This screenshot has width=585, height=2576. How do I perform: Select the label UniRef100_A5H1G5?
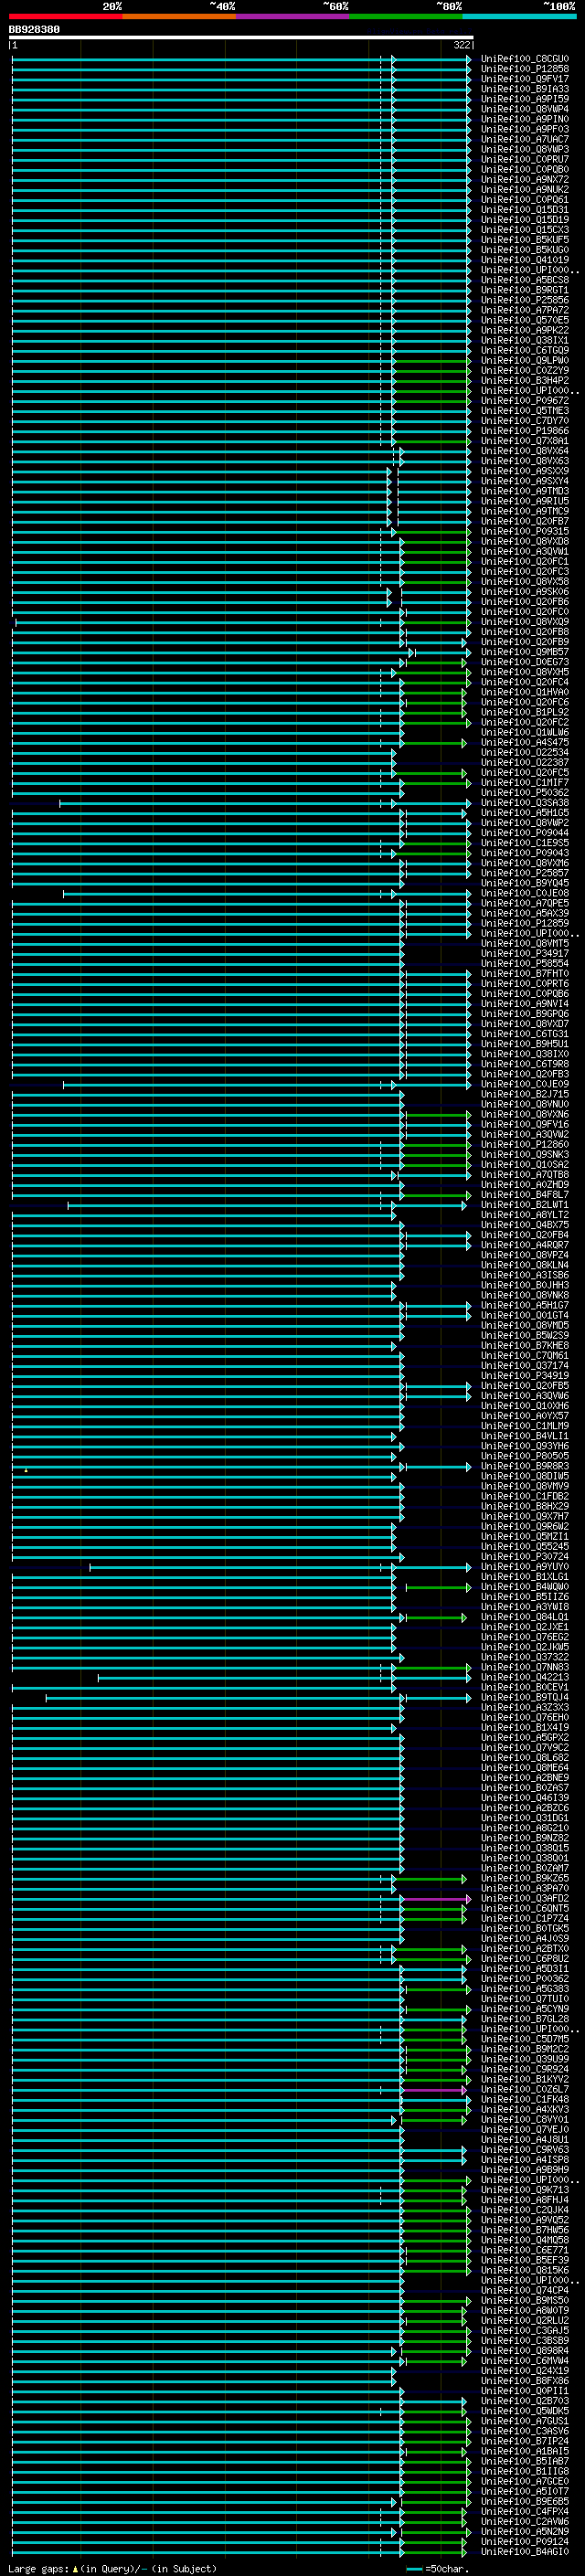[x=524, y=813]
